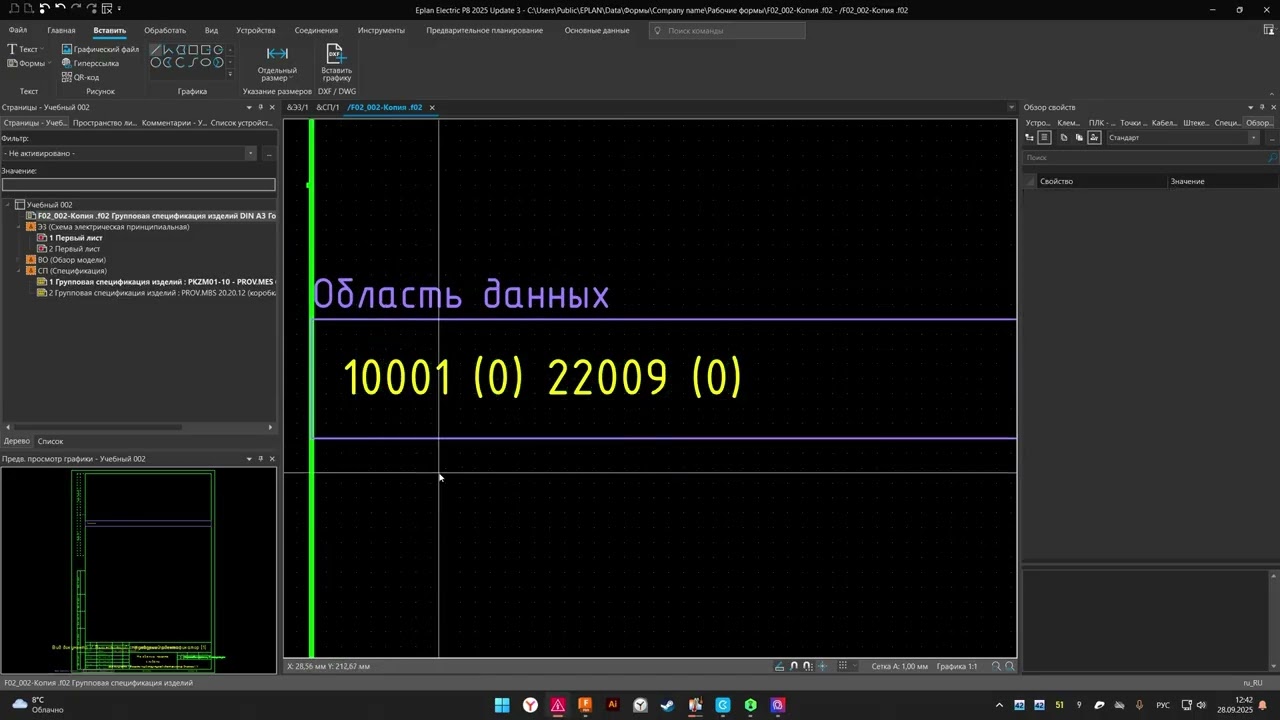The image size is (1280, 720).
Task: Click the copy icon in Обзор свойств toolbar
Action: pos(1064,138)
